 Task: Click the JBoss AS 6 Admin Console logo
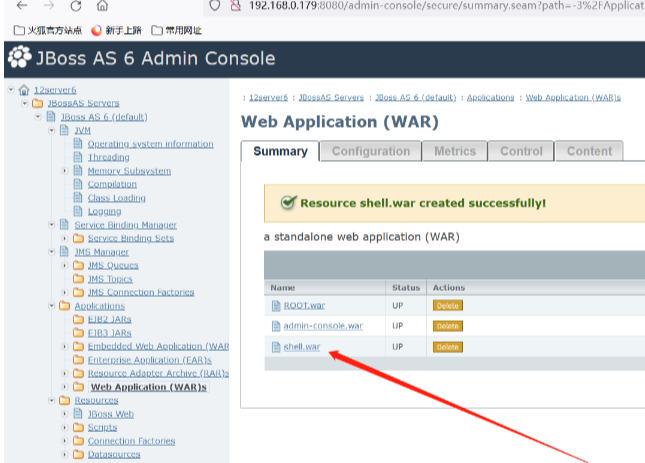point(19,58)
